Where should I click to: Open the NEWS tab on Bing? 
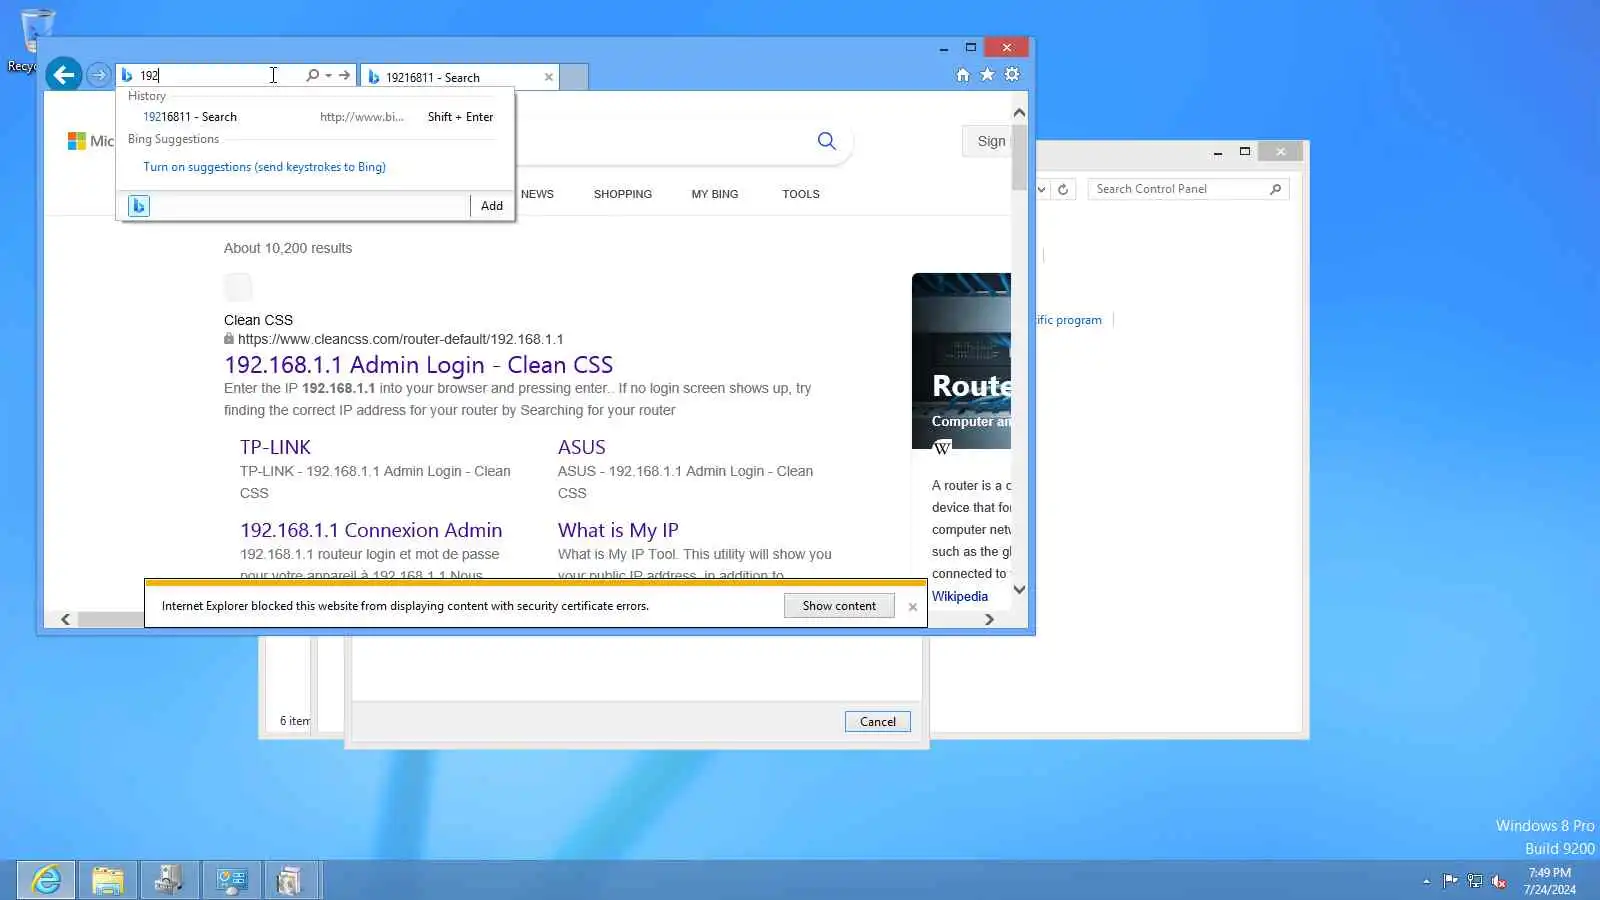pyautogui.click(x=537, y=194)
